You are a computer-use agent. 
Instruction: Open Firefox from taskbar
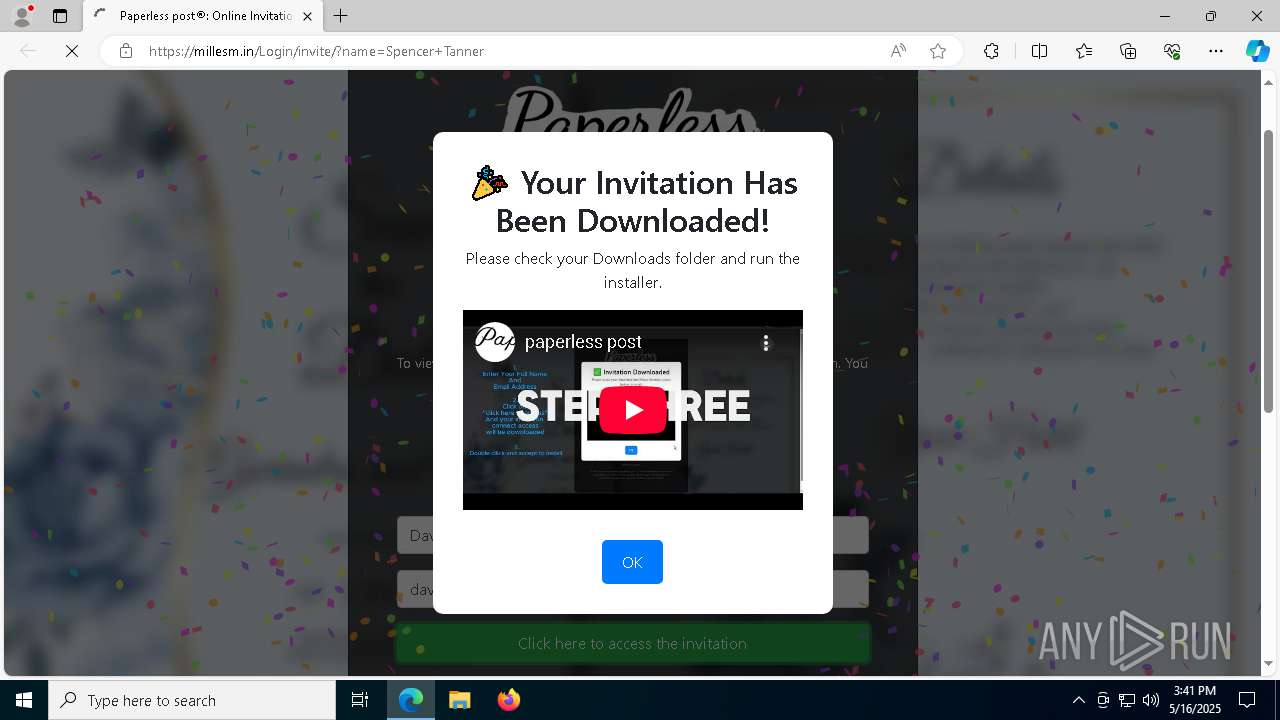[x=508, y=700]
